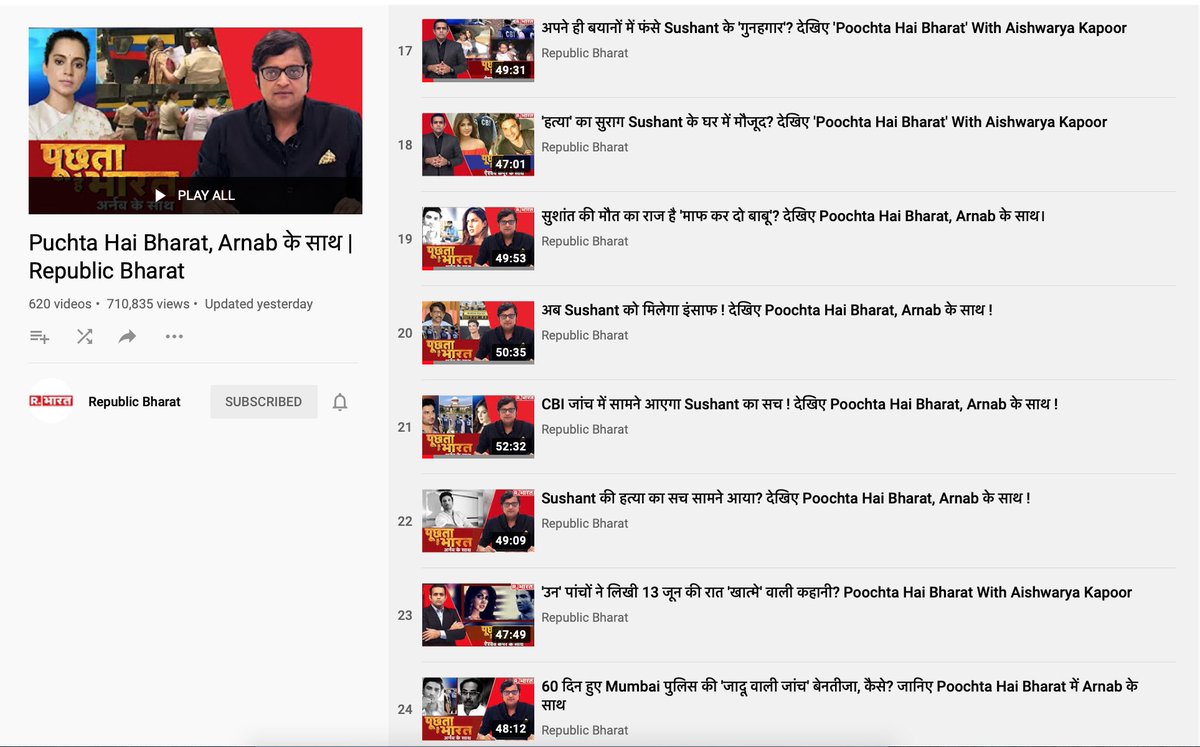
Task: Open video 24 thumbnail with 48:12 duration
Action: click(478, 708)
